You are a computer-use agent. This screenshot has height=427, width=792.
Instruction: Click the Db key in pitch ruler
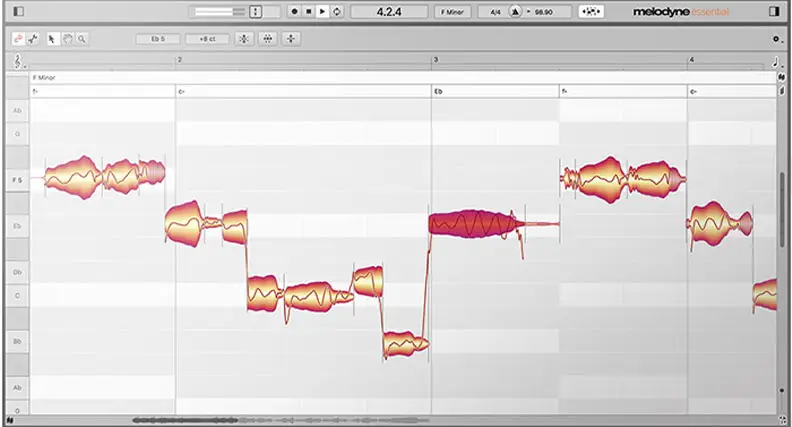(17, 272)
